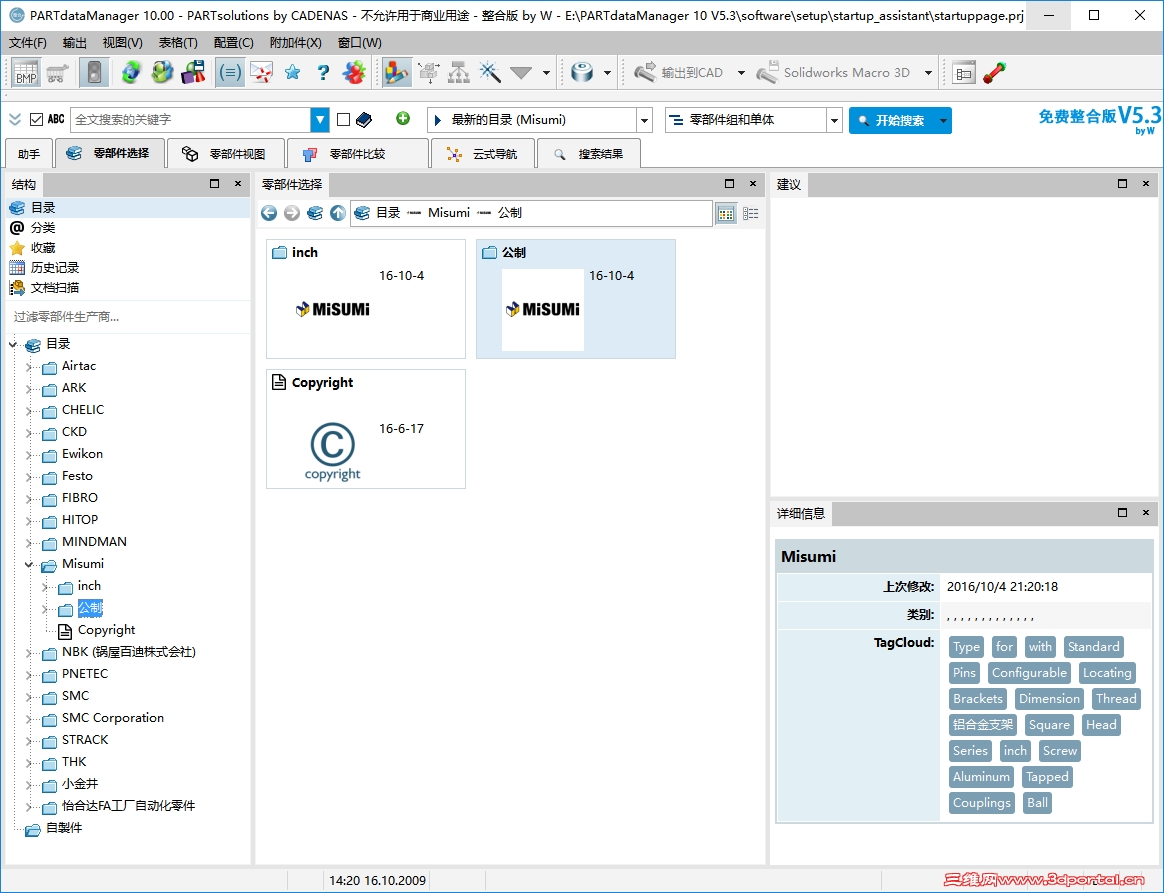Click the blue-green globe update icon

(131, 73)
